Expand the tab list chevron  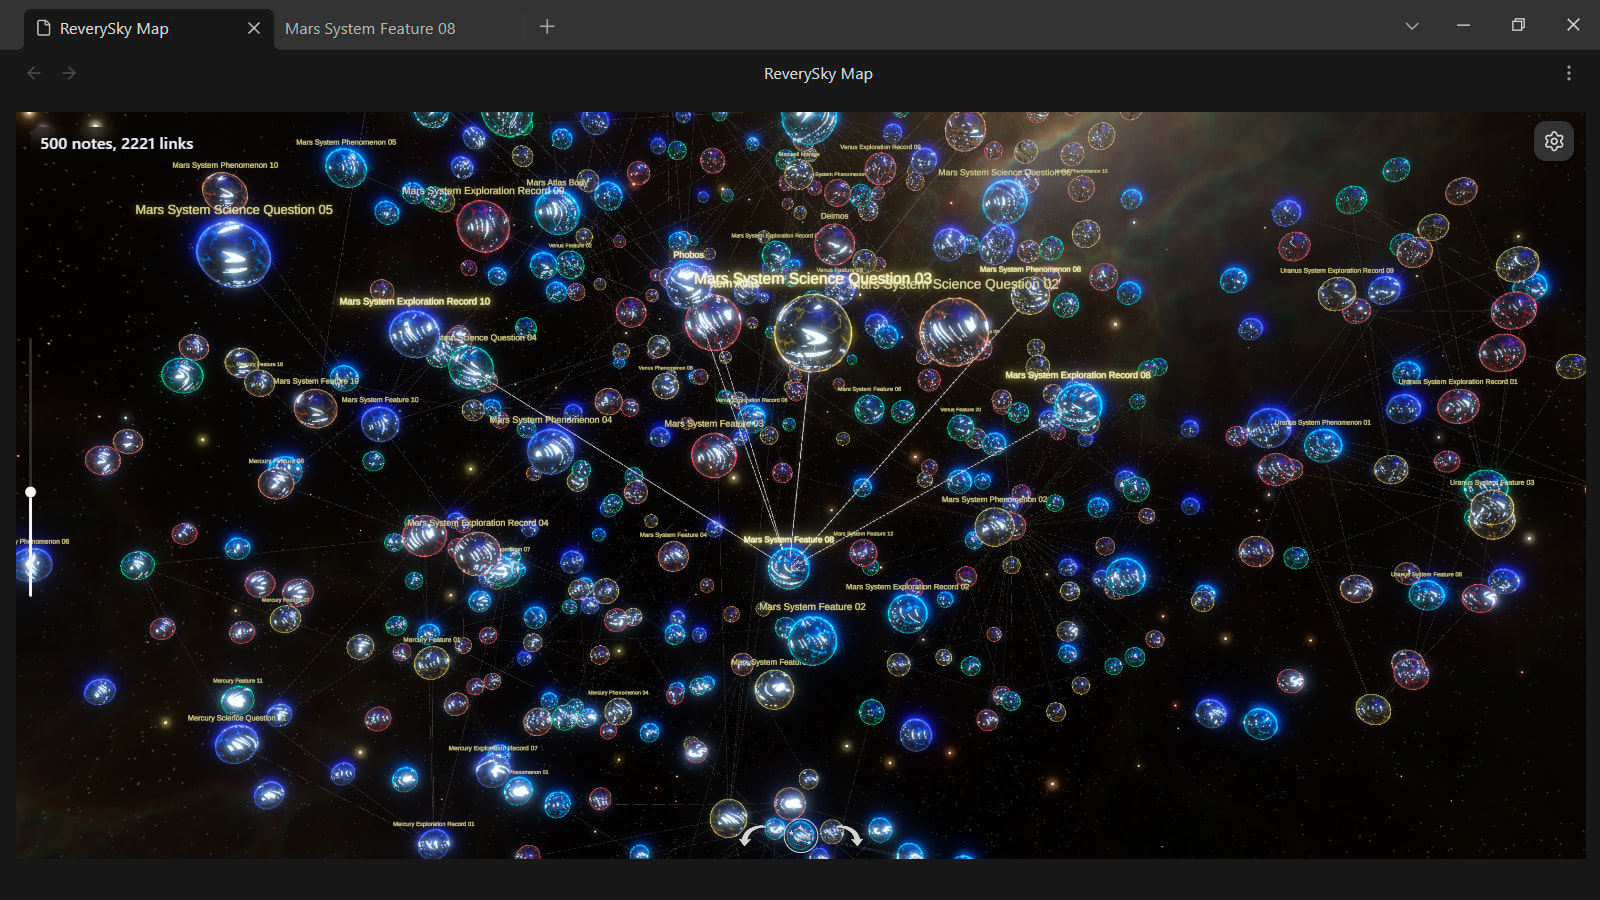1412,26
